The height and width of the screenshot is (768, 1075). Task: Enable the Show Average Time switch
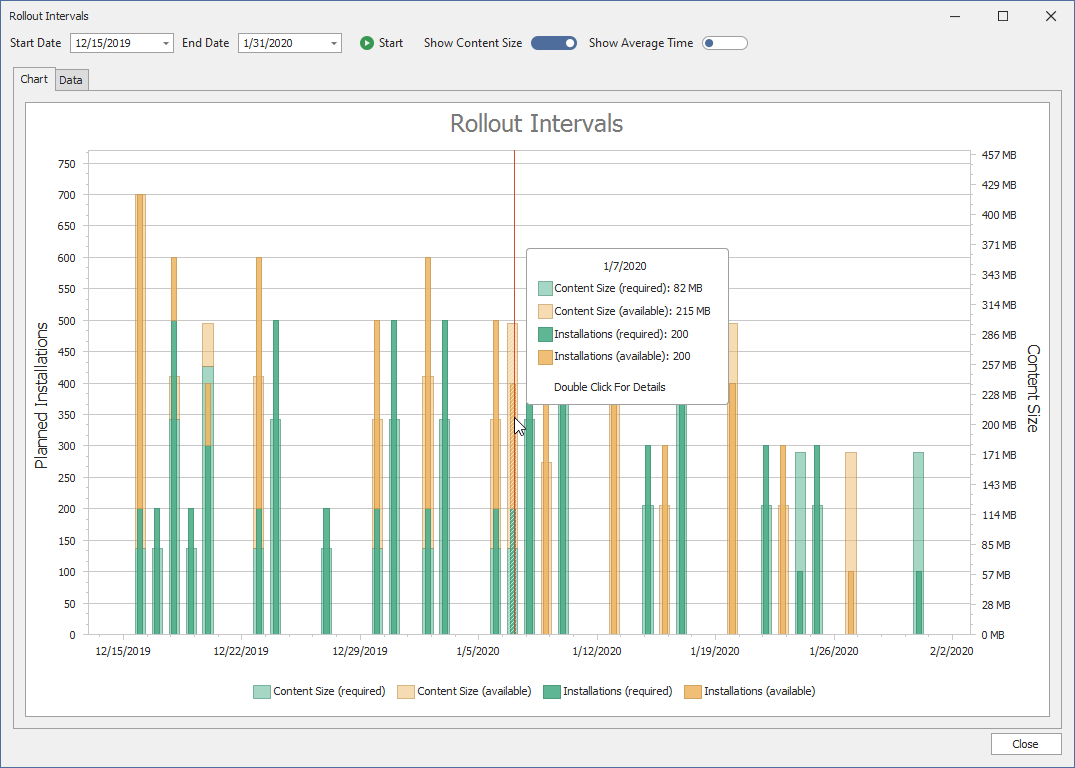point(725,43)
